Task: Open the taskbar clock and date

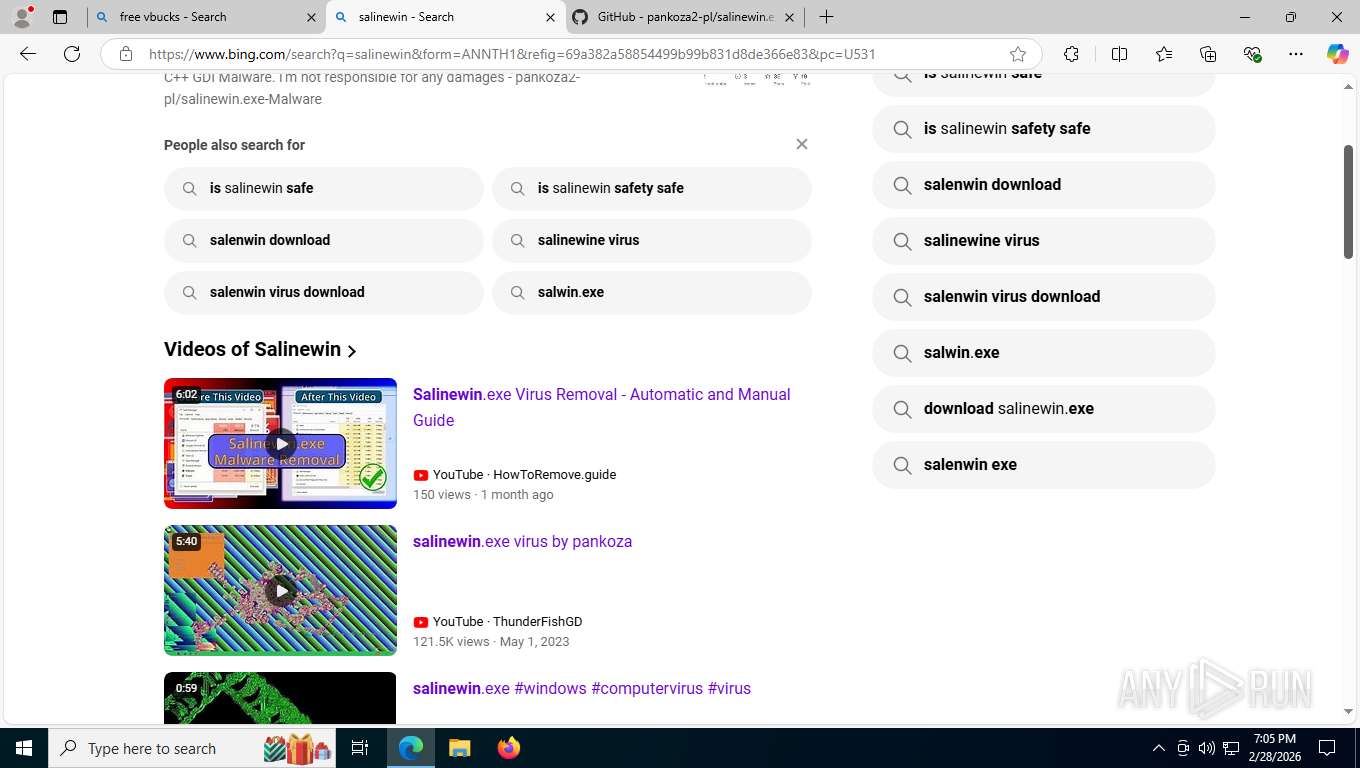Action: click(1274, 748)
